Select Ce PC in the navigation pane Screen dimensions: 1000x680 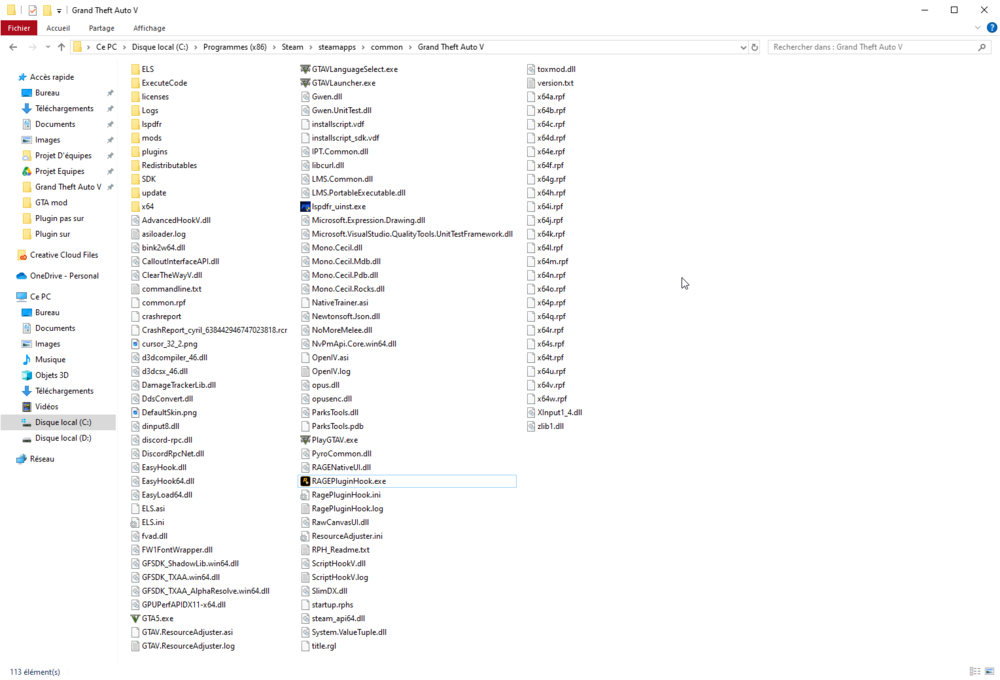[40, 297]
